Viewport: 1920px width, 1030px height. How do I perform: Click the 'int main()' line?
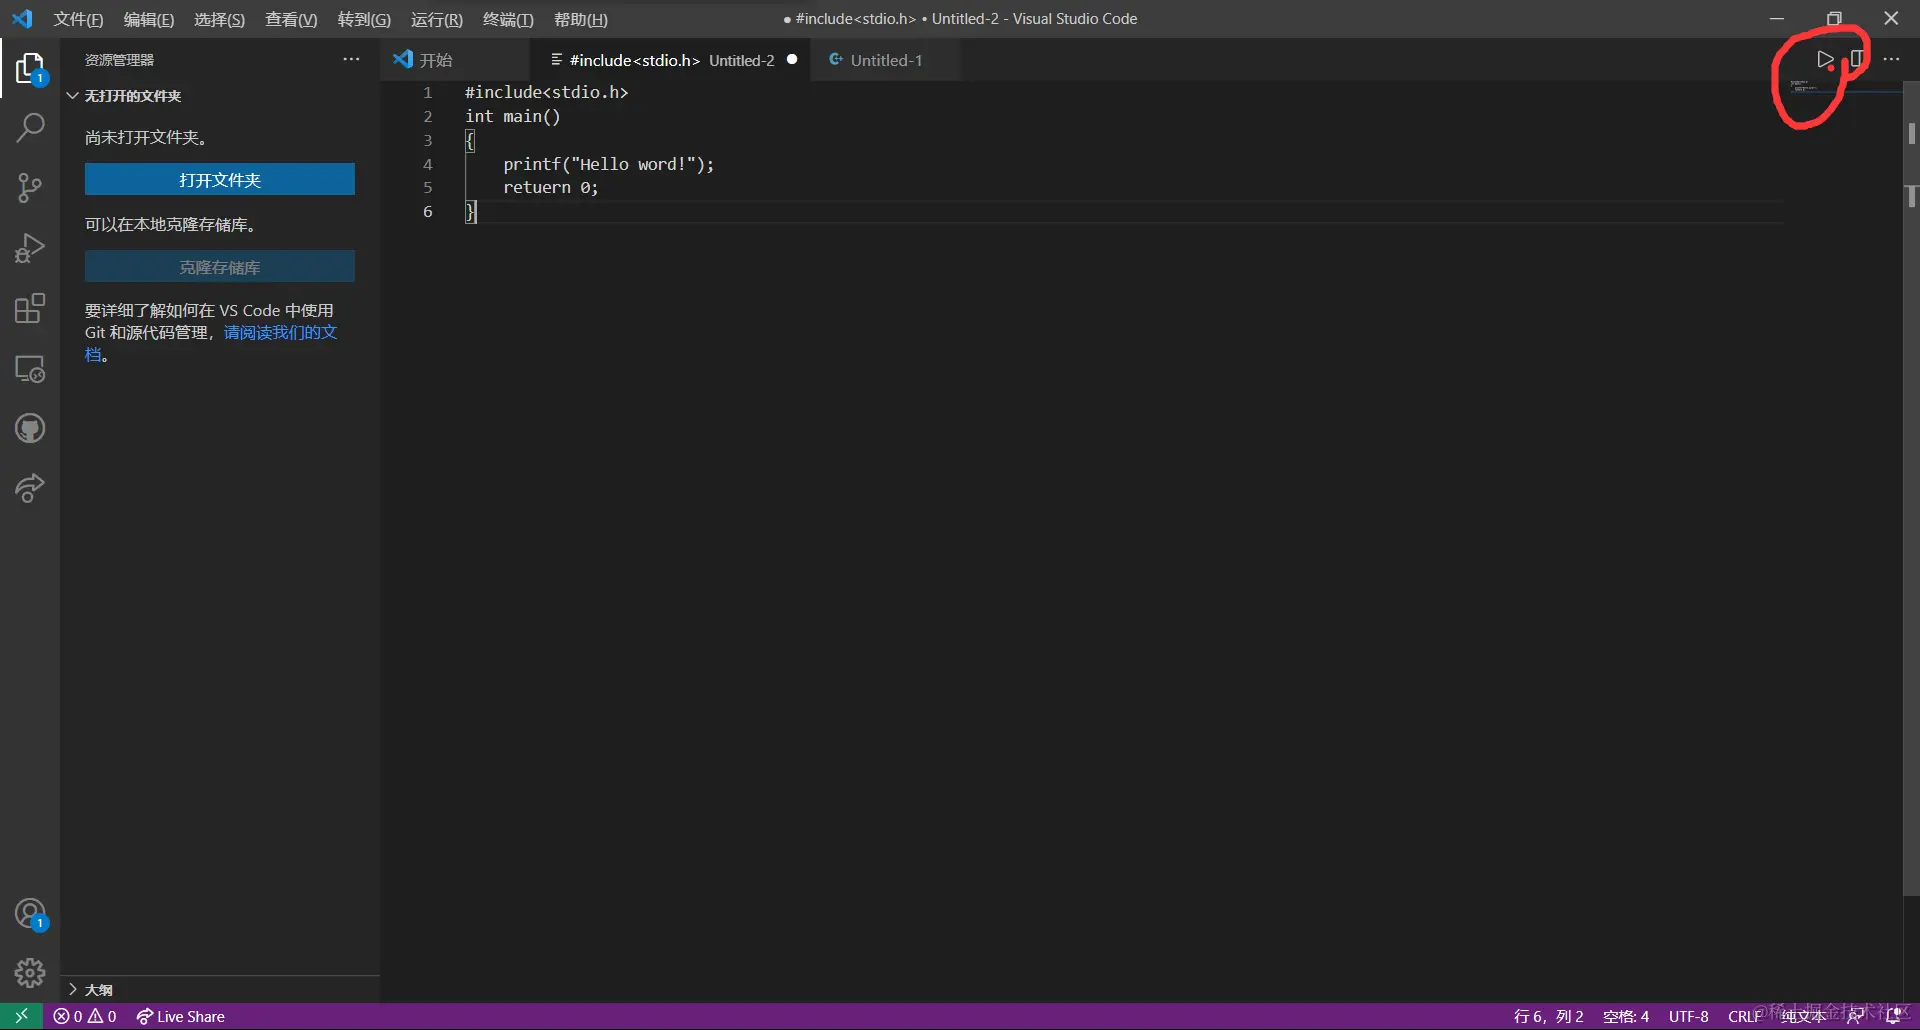pyautogui.click(x=512, y=116)
